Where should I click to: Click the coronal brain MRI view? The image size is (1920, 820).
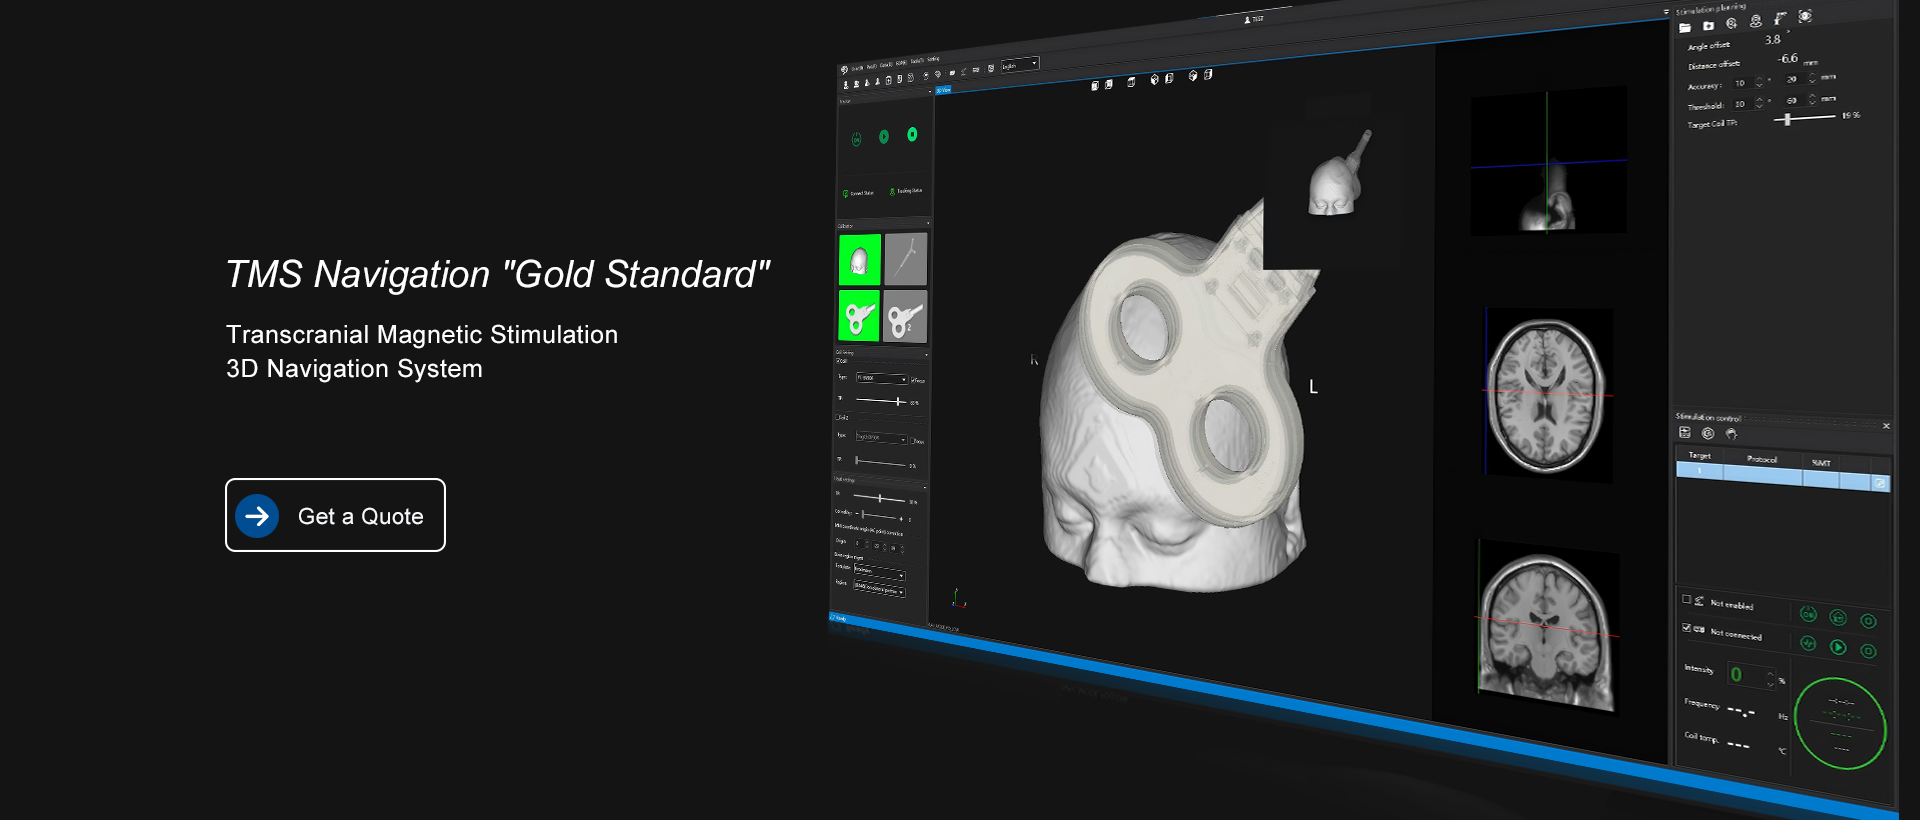point(1548,627)
